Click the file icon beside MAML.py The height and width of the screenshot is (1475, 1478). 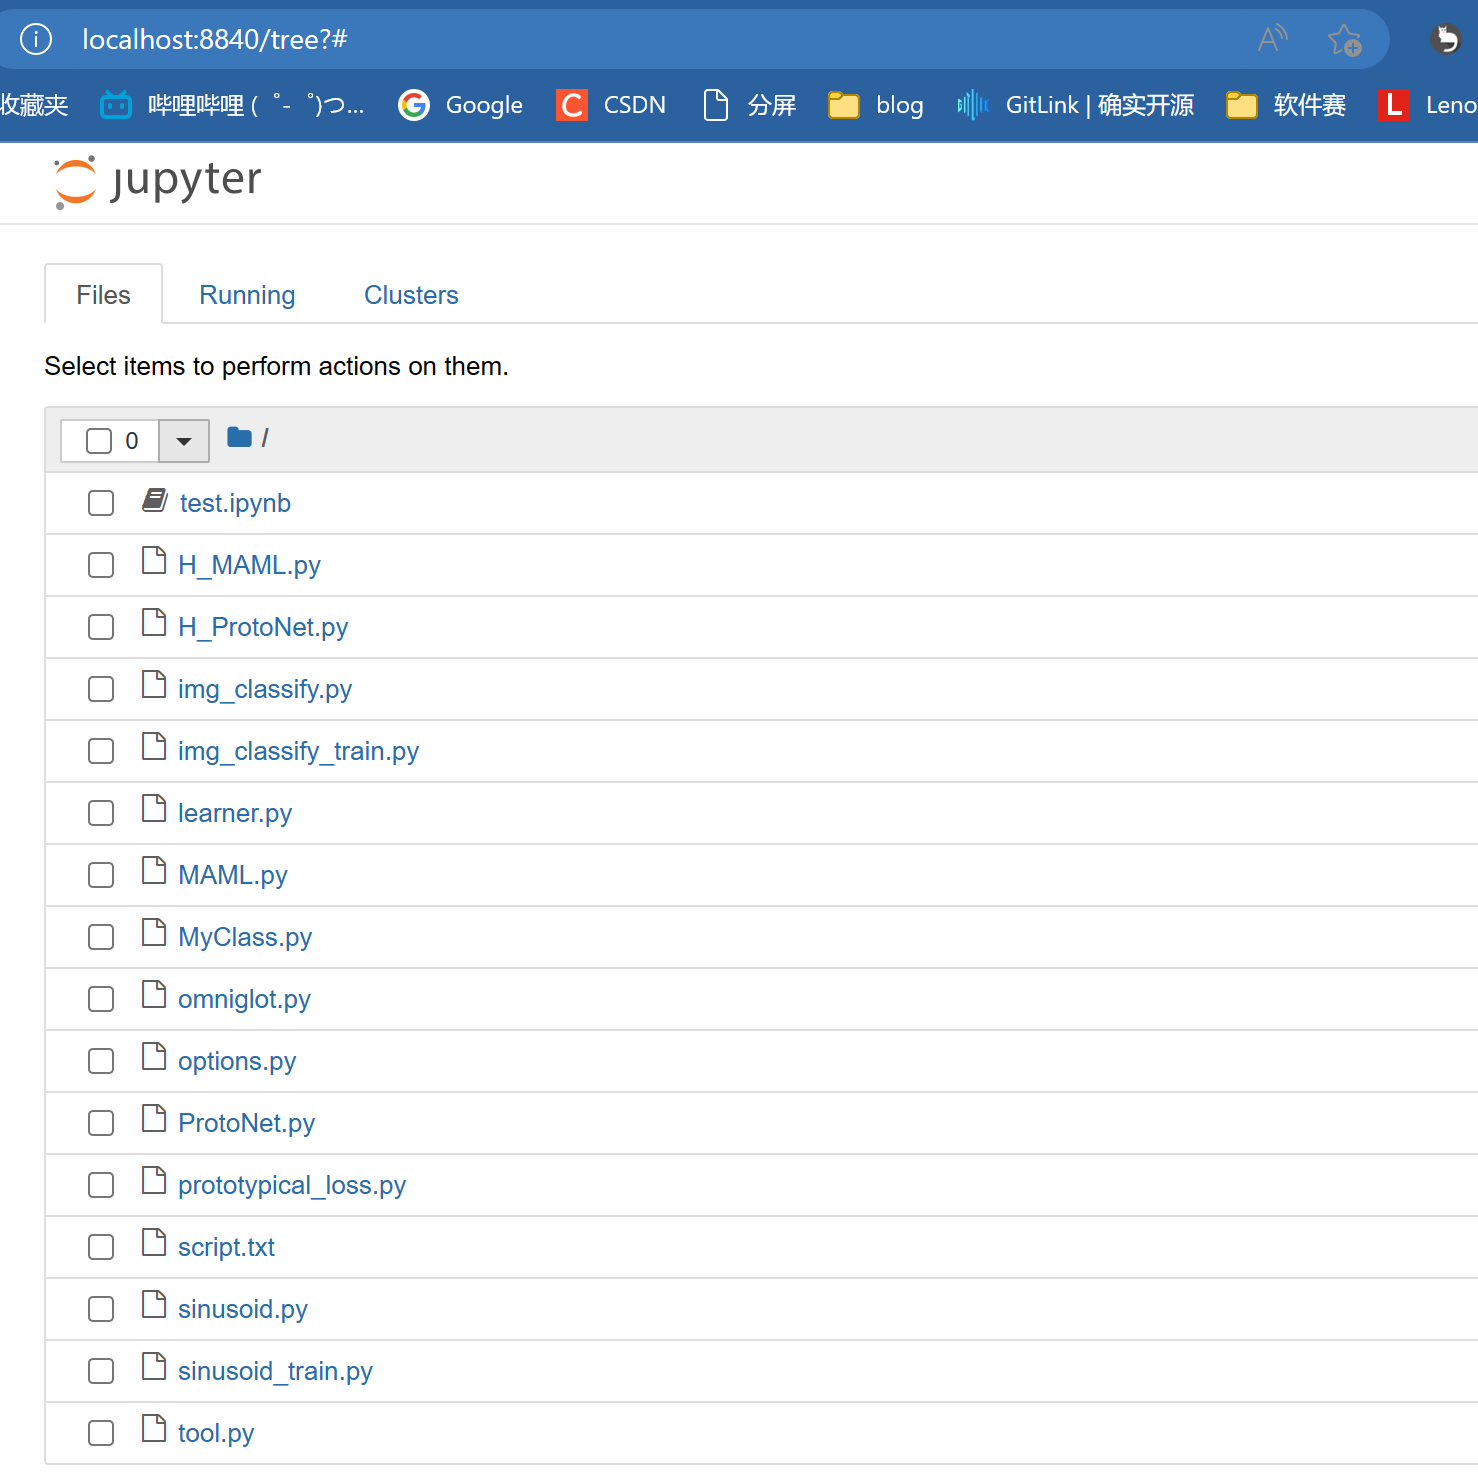(x=154, y=871)
